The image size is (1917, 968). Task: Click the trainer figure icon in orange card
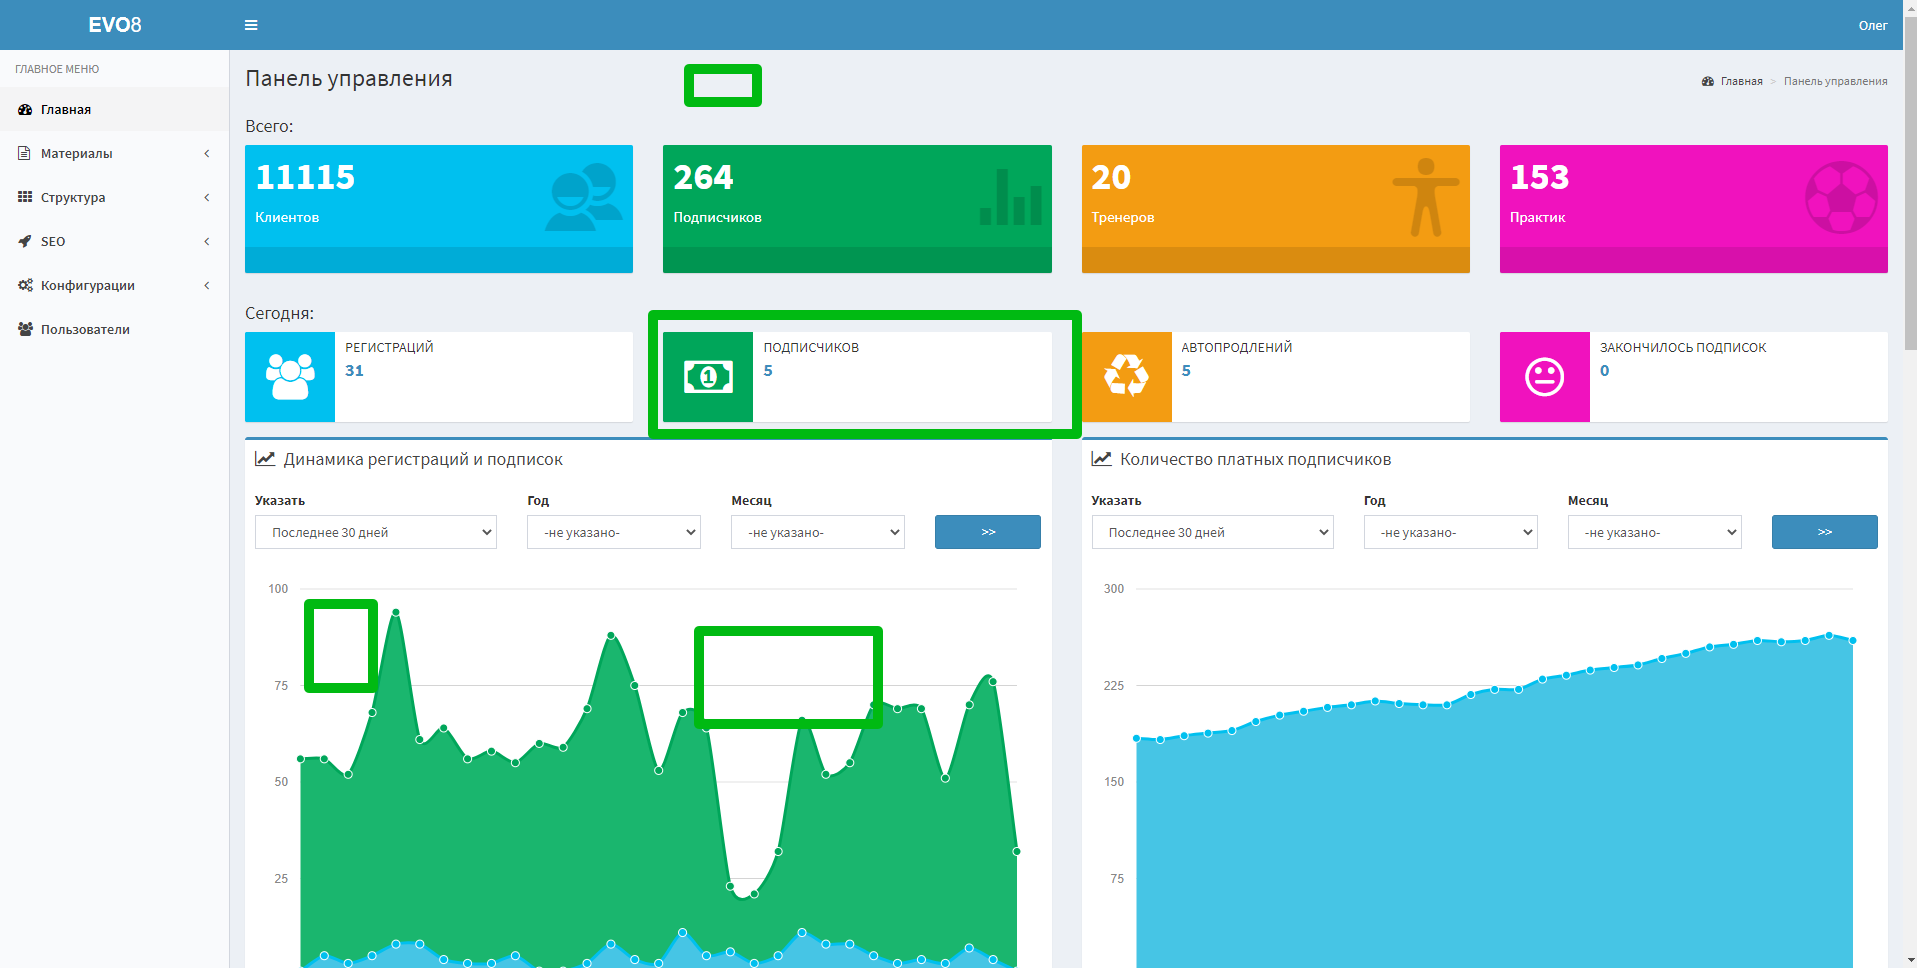(x=1425, y=197)
